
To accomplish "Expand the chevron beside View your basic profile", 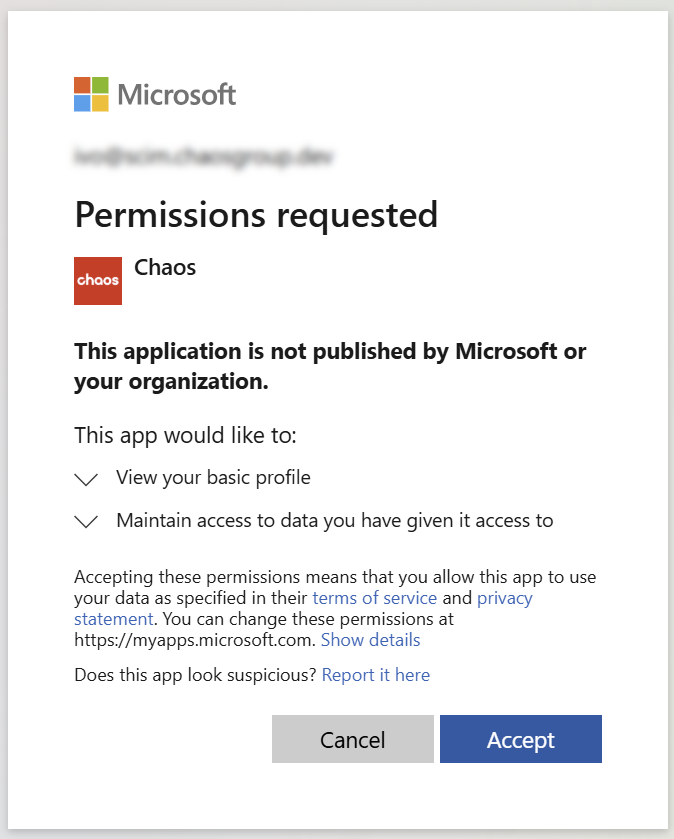I will coord(86,479).
